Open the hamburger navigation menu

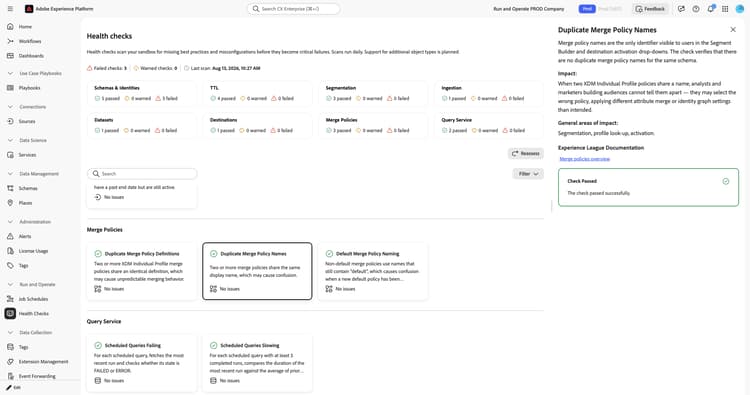click(10, 9)
